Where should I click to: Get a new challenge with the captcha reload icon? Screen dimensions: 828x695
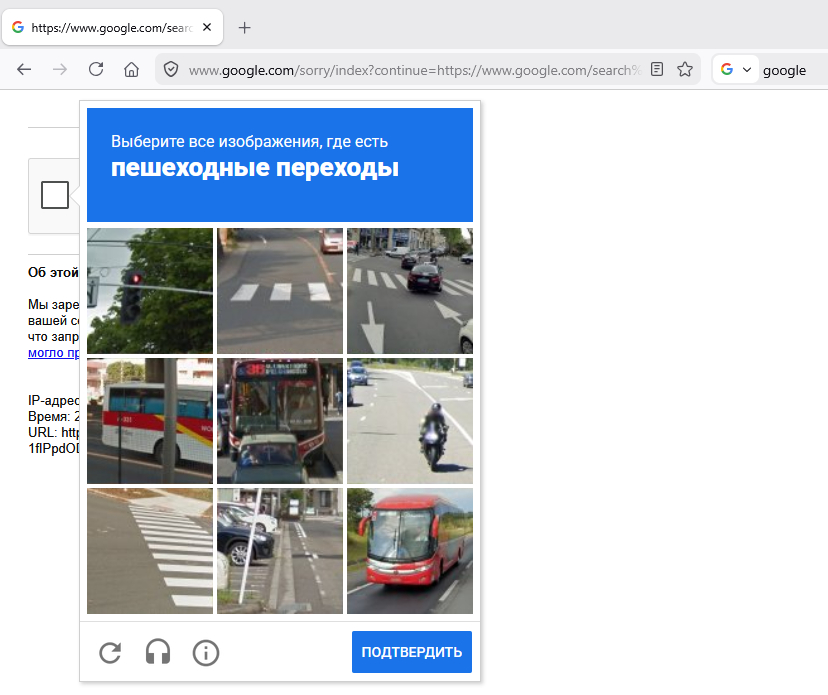point(110,653)
